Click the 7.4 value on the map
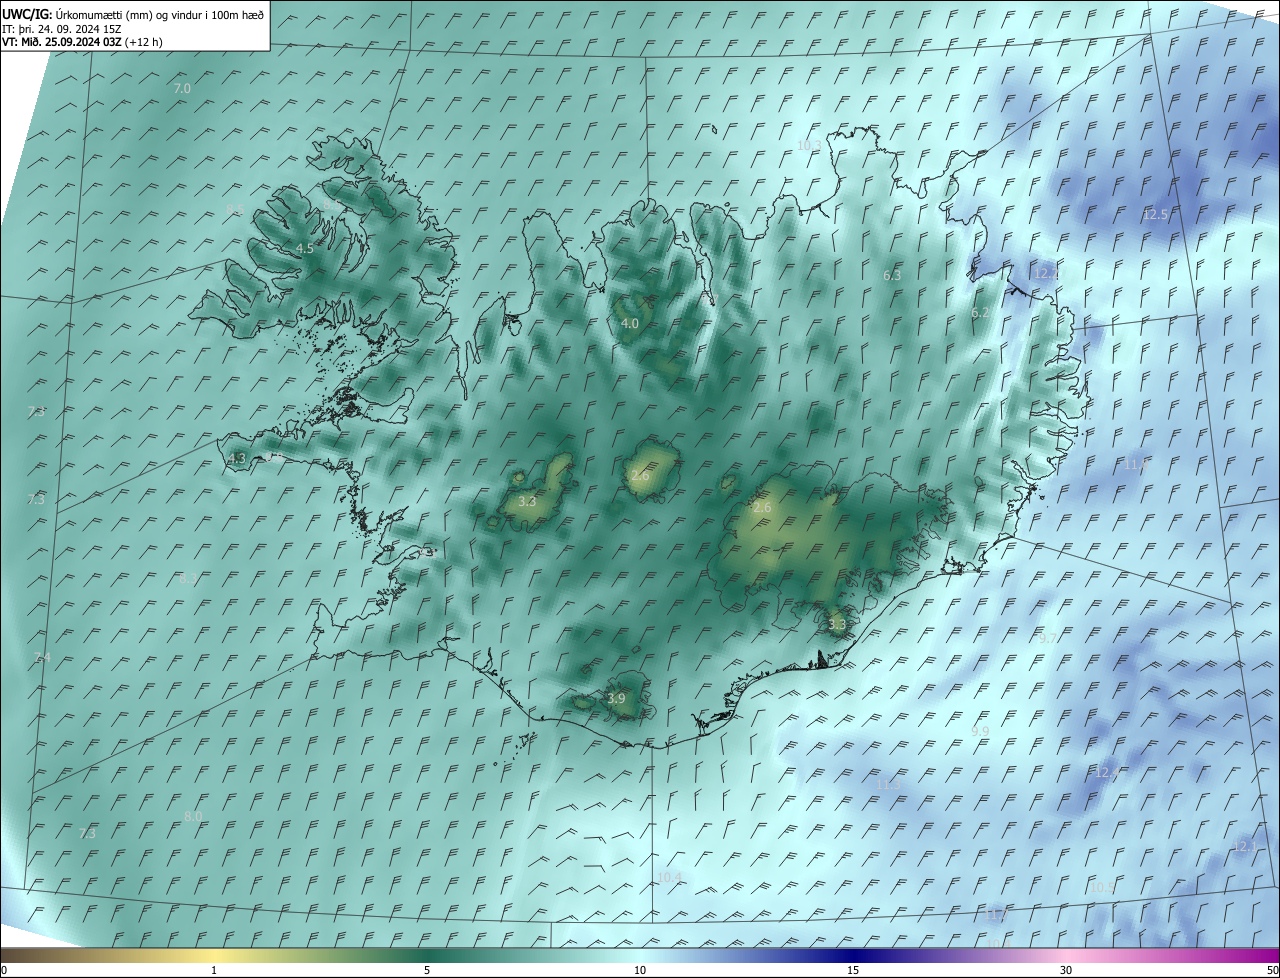1280x978 pixels. [41, 657]
